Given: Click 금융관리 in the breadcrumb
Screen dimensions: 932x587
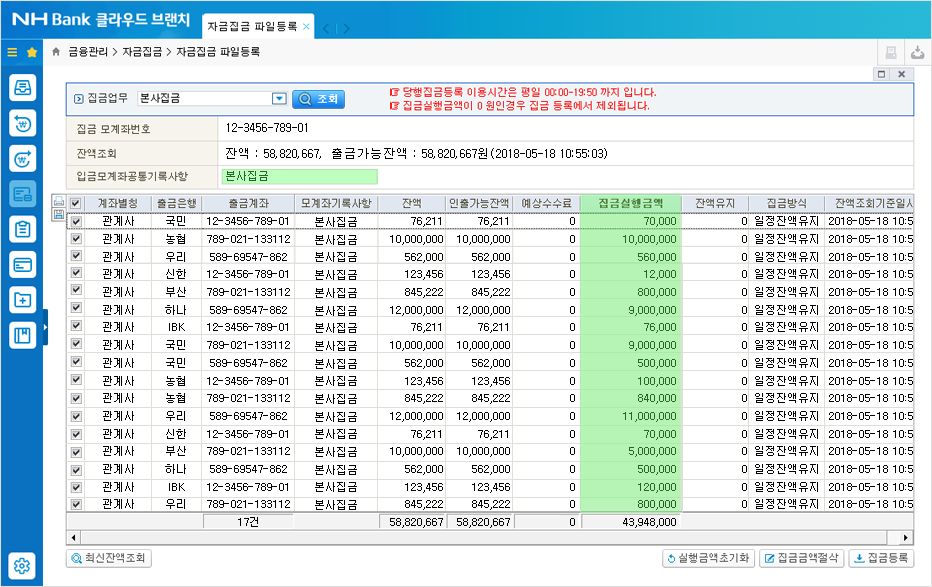Looking at the screenshot, I should [87, 52].
